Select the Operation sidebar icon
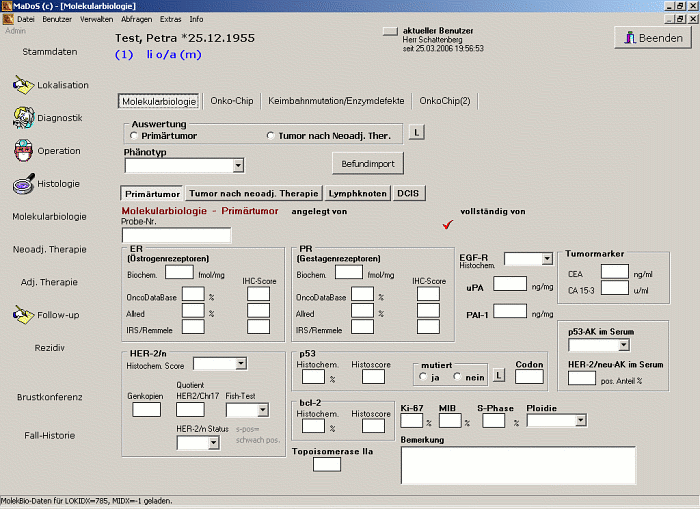 pos(24,151)
